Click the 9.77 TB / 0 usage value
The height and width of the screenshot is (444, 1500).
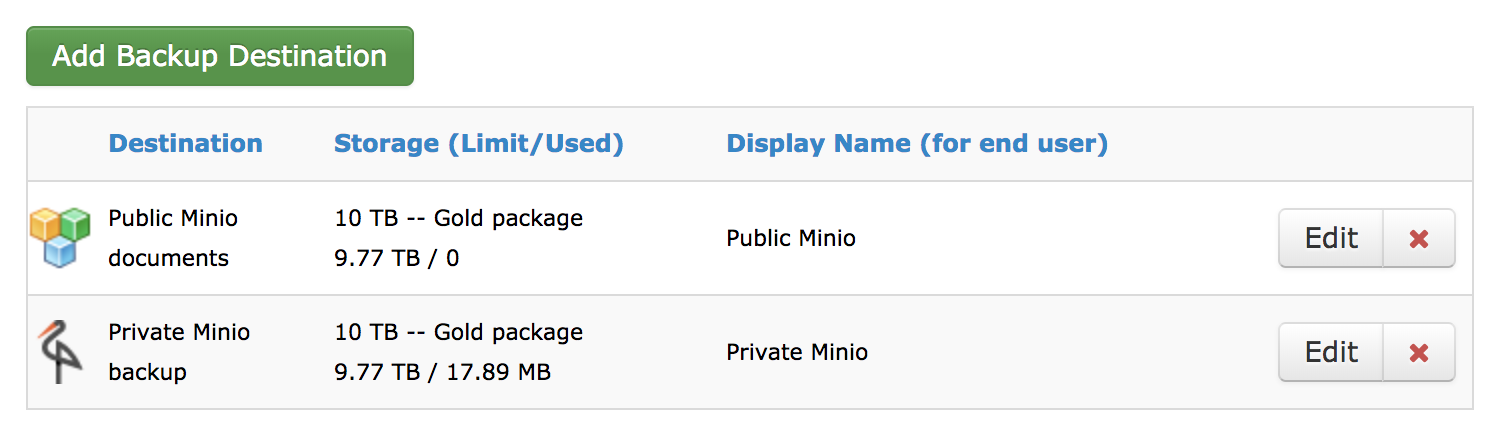coord(396,258)
